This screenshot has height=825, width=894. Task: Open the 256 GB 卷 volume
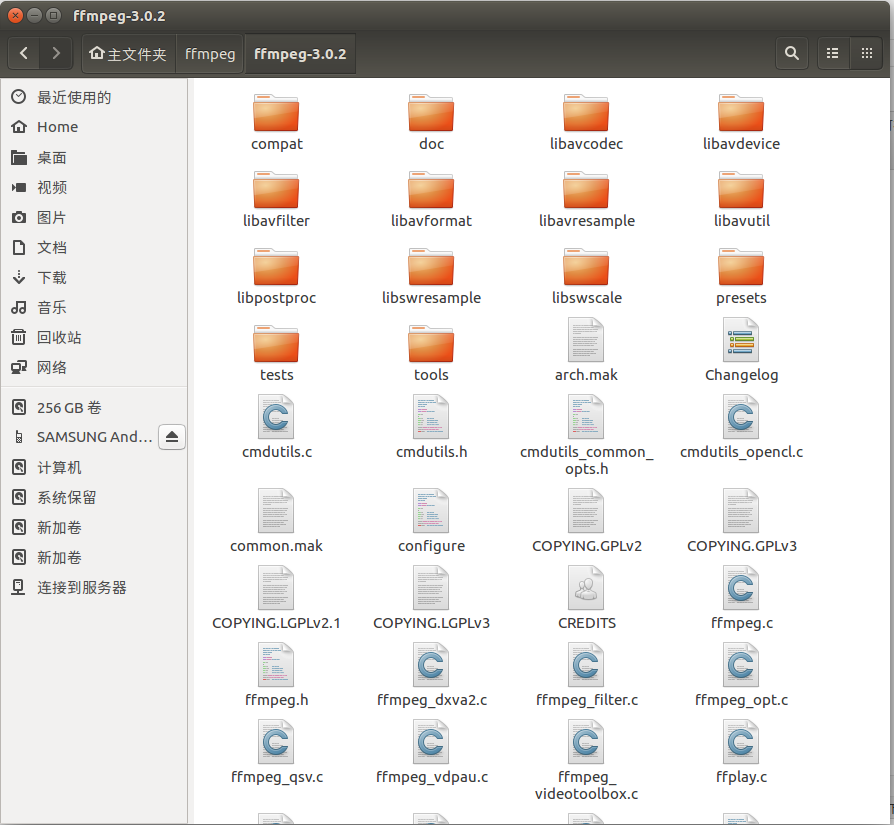tap(94, 408)
